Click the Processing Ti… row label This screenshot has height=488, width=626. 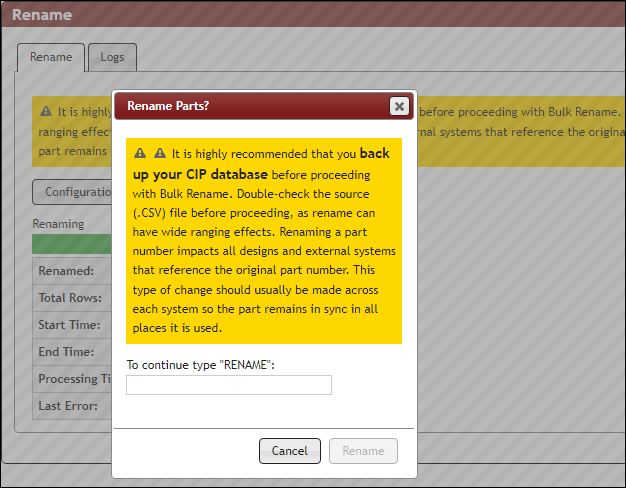tap(75, 379)
